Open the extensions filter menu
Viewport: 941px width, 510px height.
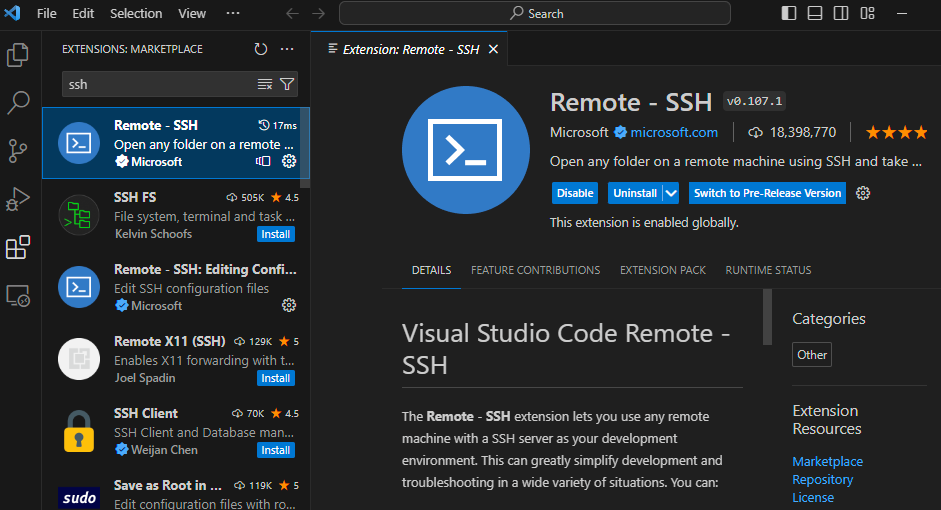coord(287,85)
